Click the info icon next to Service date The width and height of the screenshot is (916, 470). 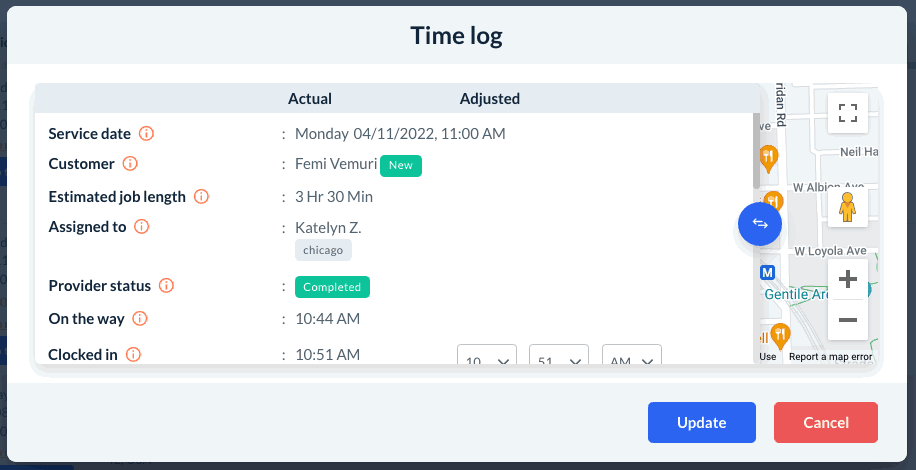[146, 133]
